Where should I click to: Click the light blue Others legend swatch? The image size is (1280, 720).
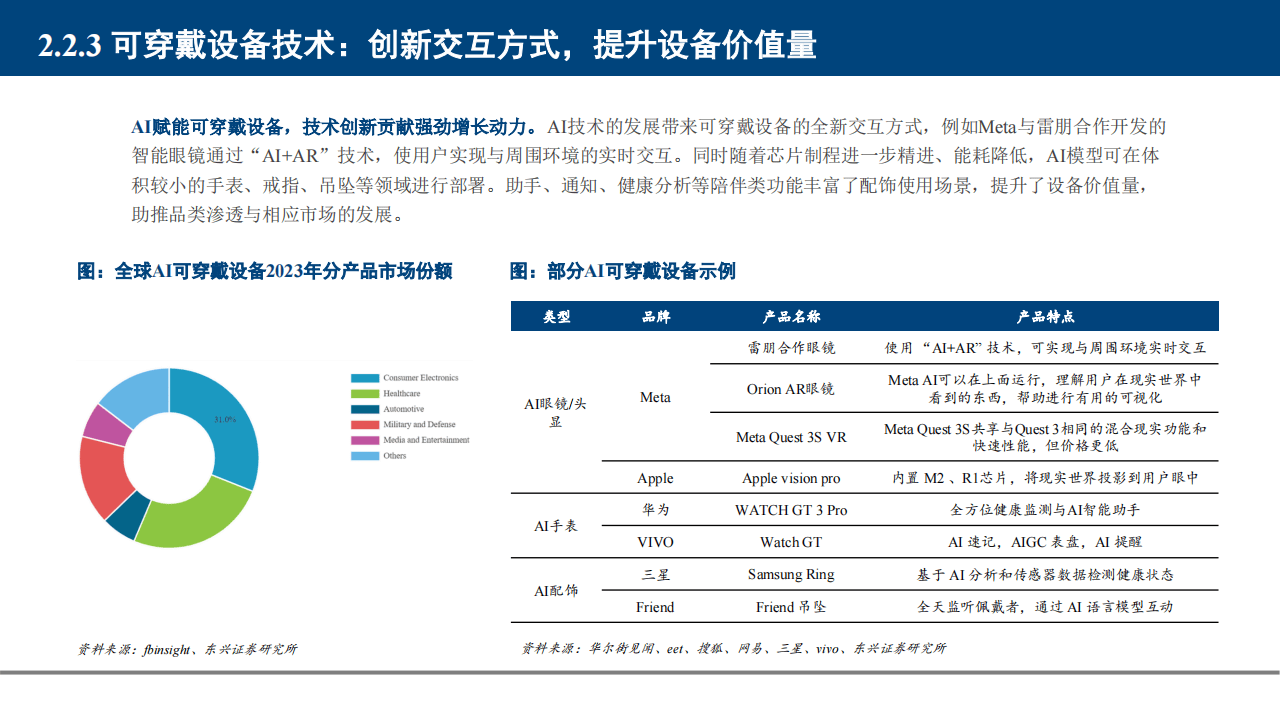[365, 456]
